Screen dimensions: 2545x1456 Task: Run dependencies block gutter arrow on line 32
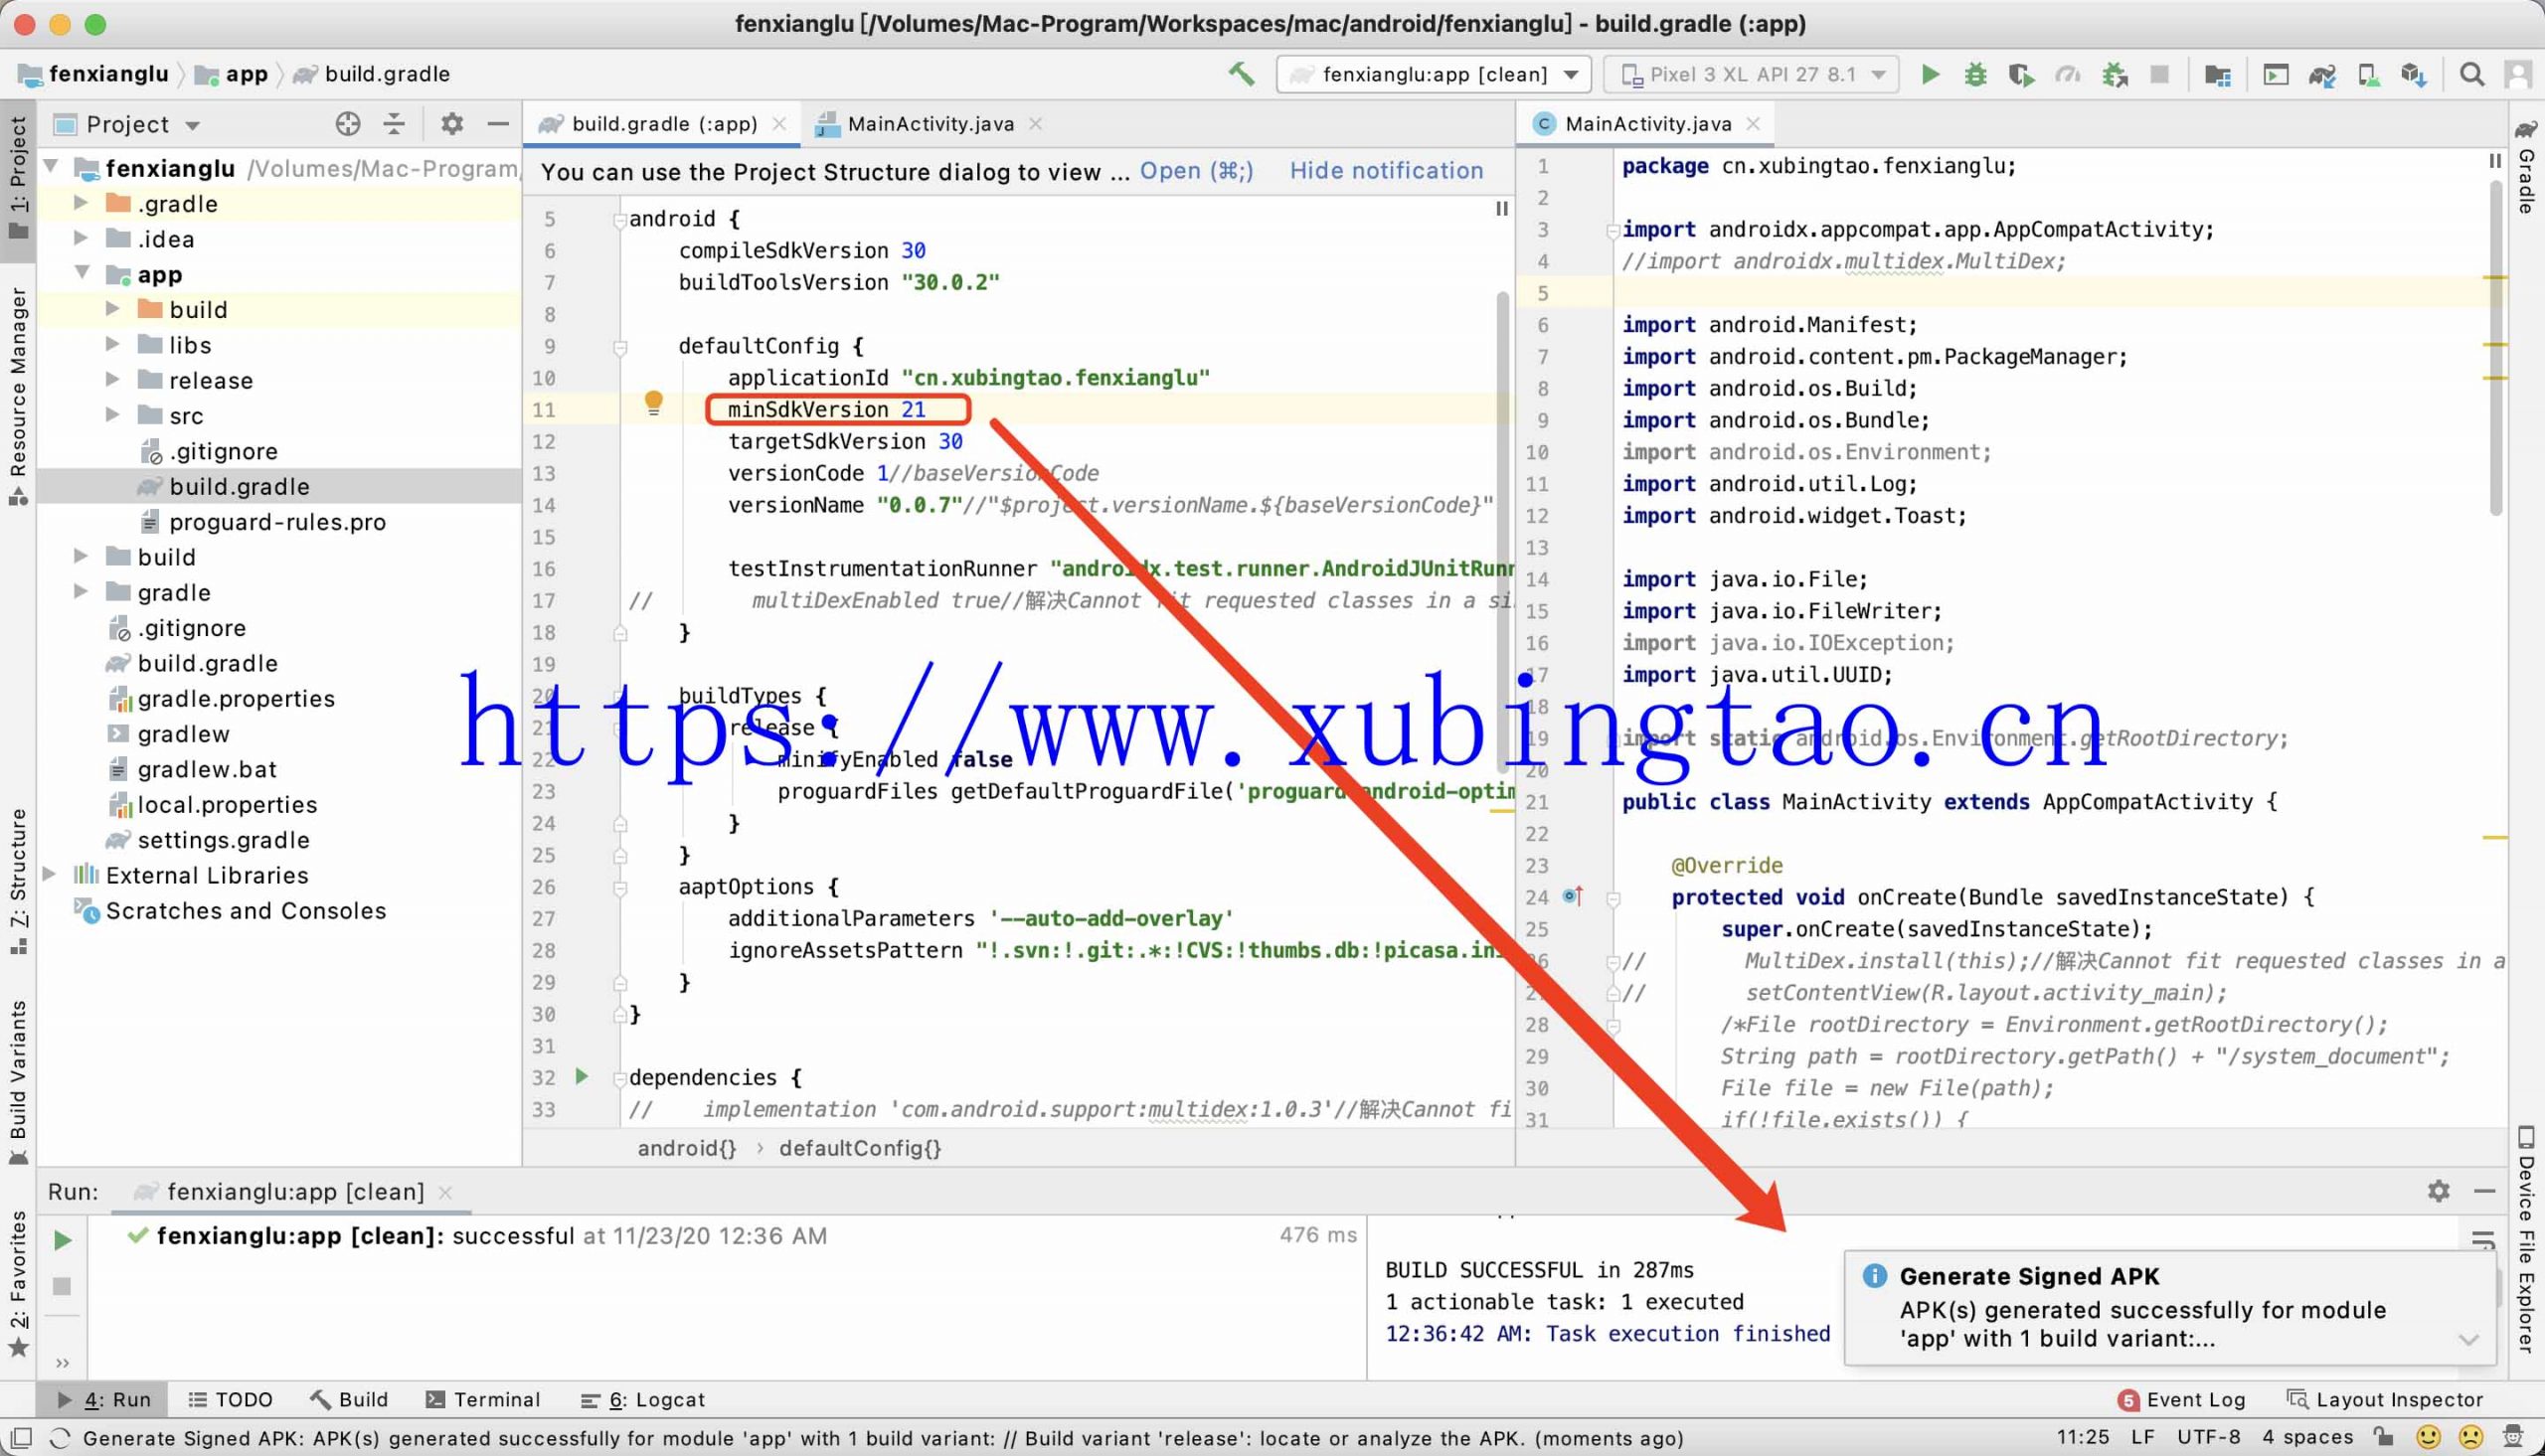581,1076
